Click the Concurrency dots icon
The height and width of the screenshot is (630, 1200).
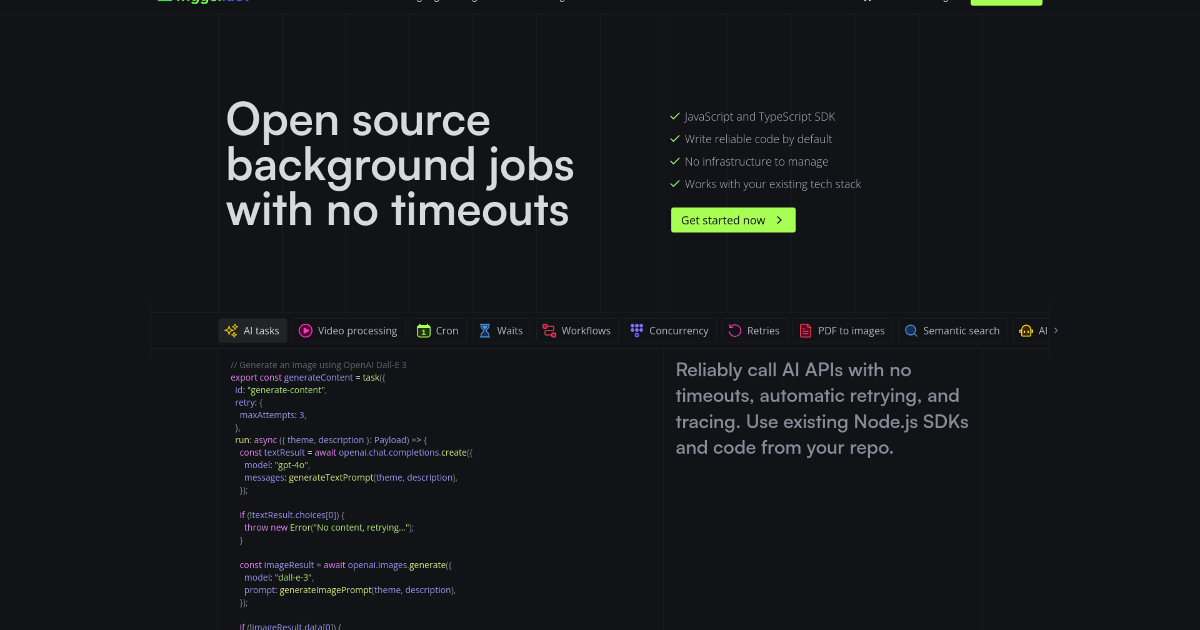pos(636,330)
